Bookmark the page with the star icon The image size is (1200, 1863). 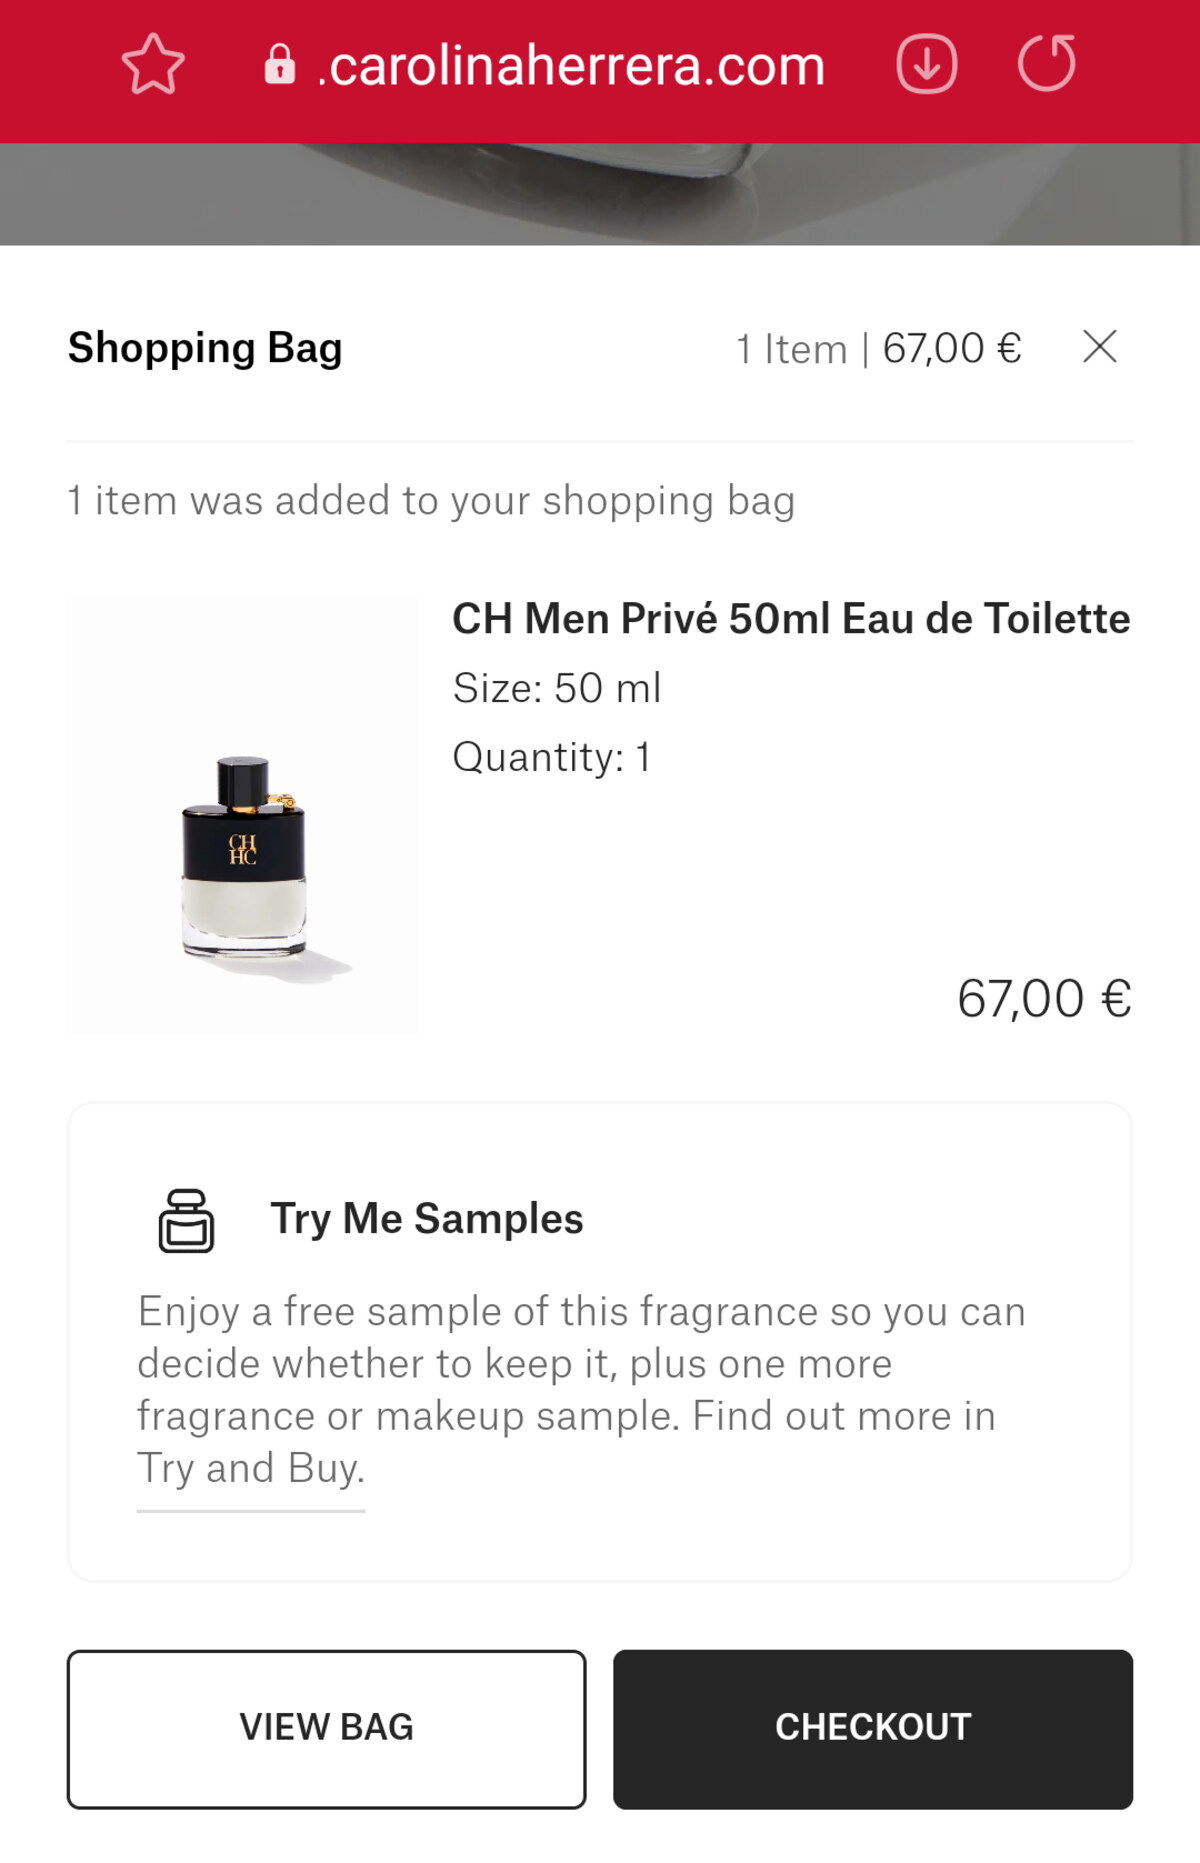coord(153,65)
